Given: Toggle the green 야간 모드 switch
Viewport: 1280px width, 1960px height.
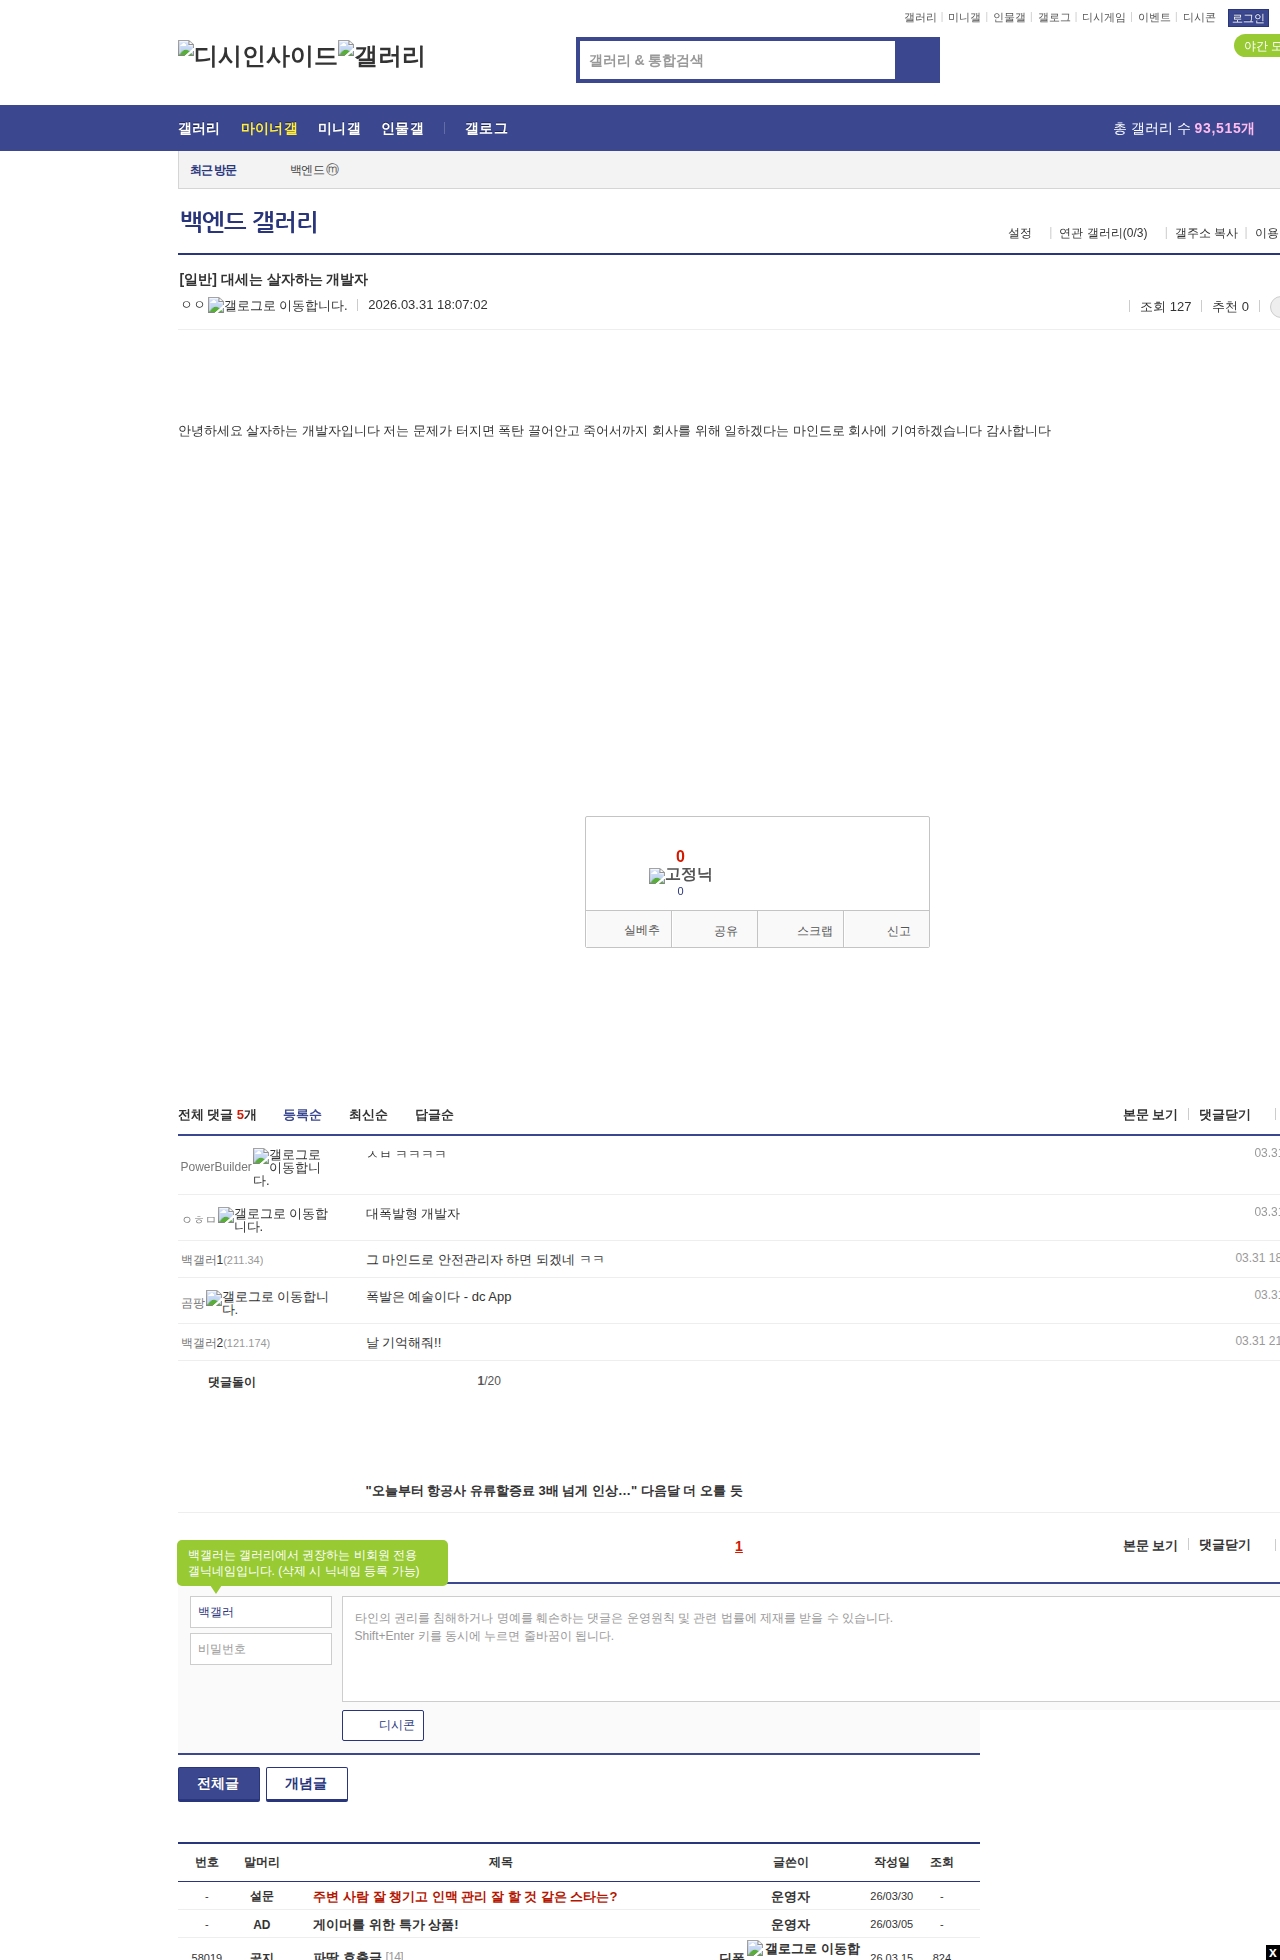Looking at the screenshot, I should pos(1258,46).
